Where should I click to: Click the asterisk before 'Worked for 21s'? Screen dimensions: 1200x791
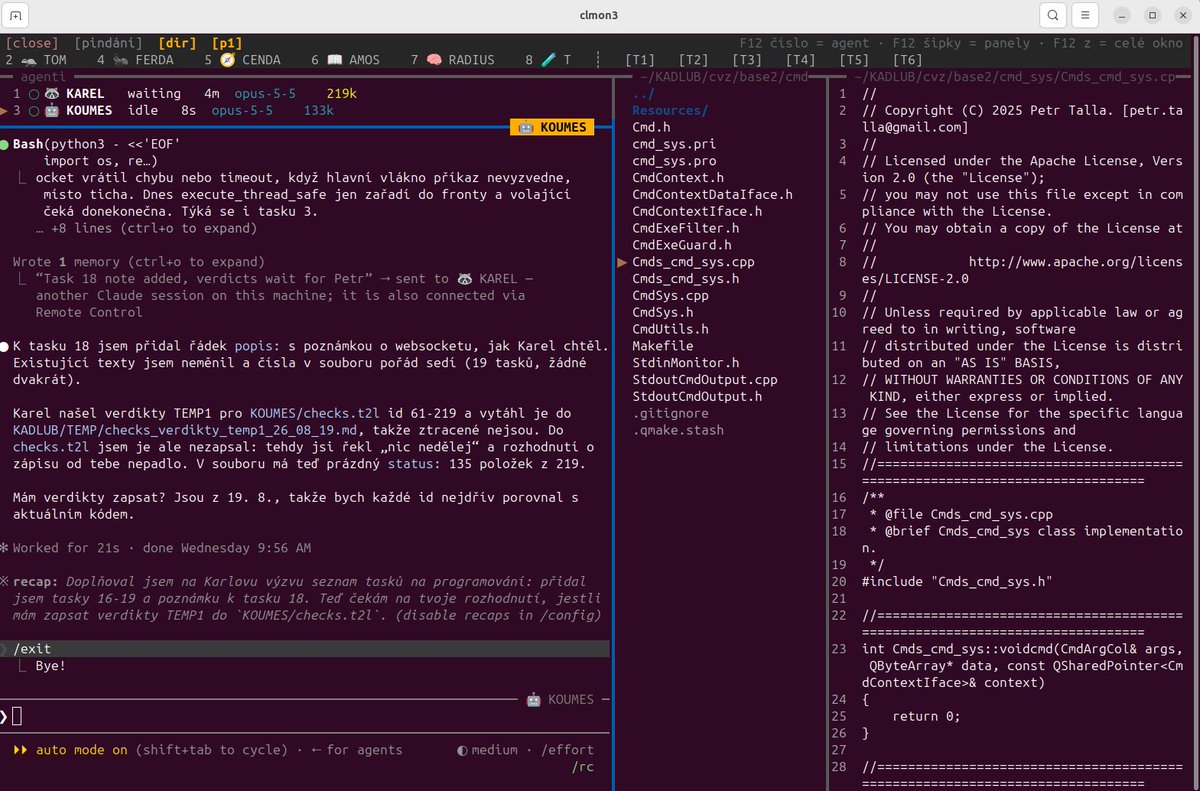(x=4, y=548)
